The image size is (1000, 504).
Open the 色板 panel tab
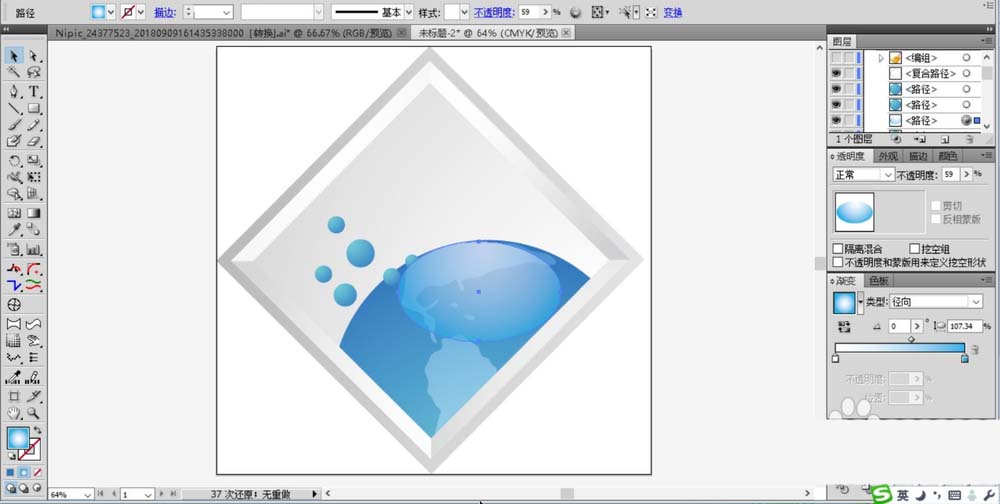click(x=878, y=281)
